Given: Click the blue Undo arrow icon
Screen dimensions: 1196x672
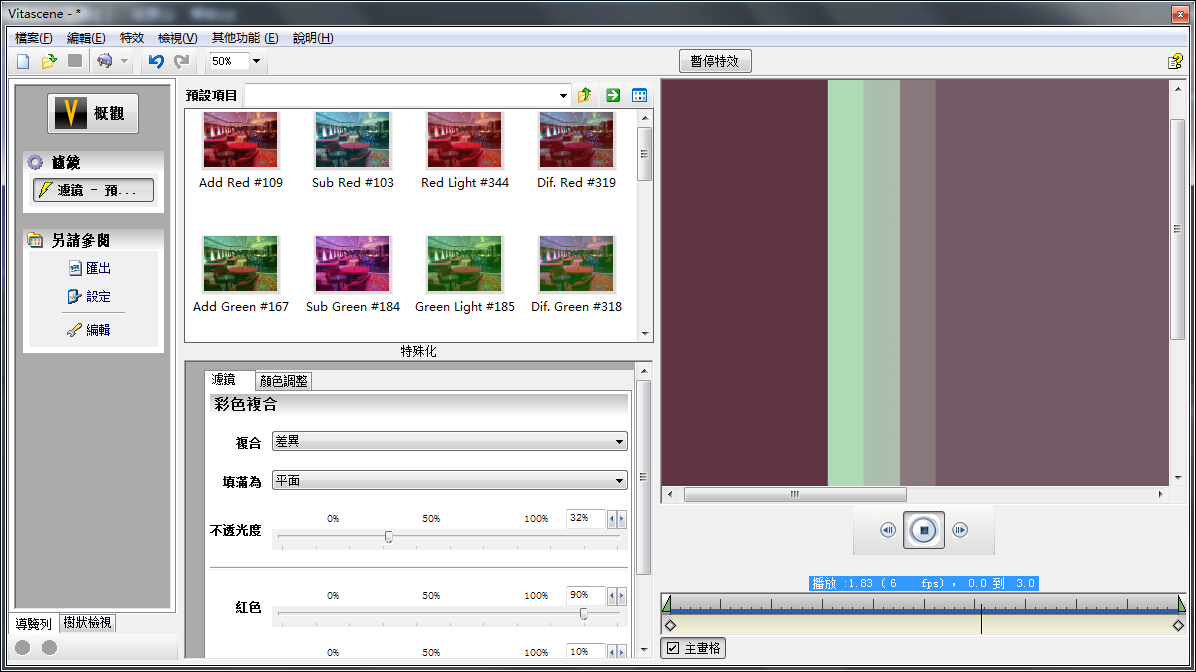Looking at the screenshot, I should (155, 62).
